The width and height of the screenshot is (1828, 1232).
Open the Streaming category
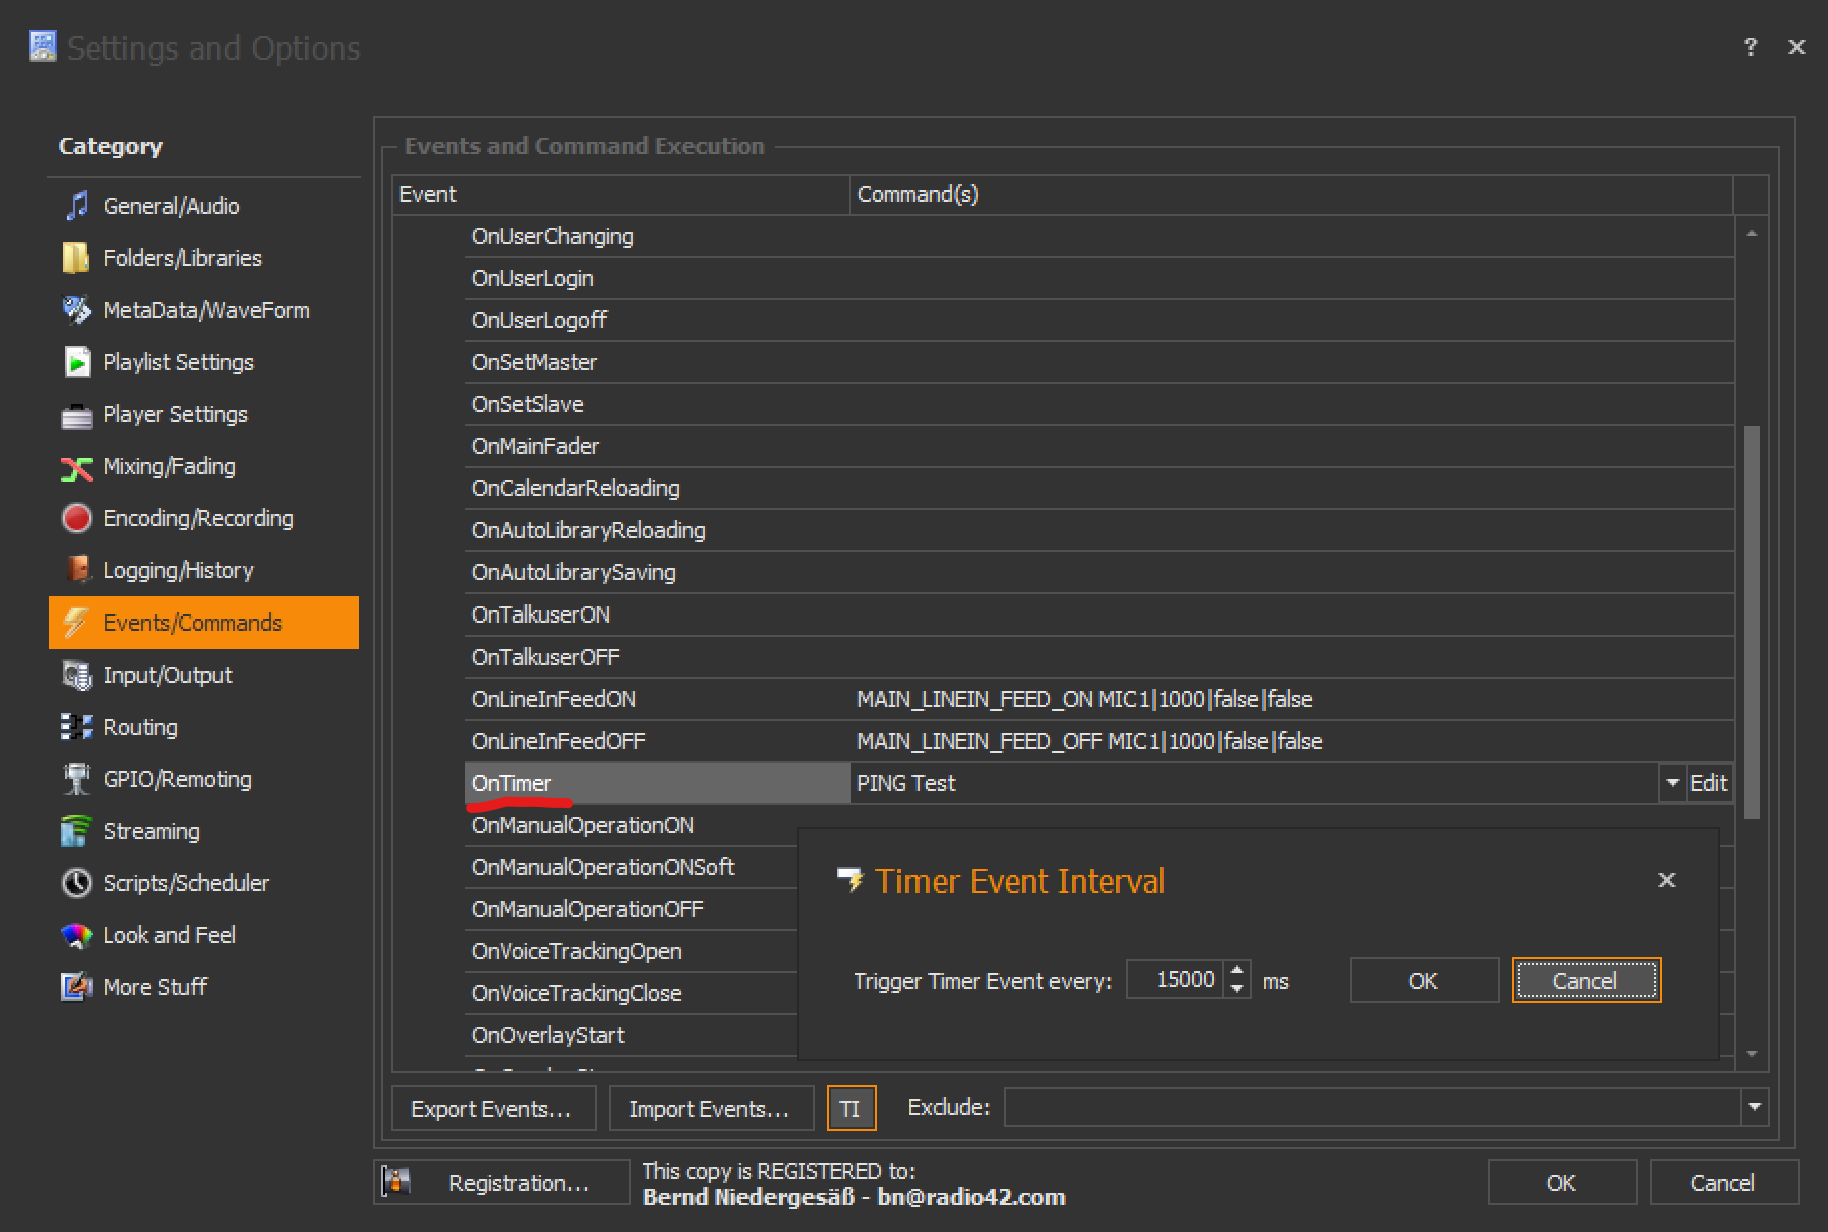point(151,831)
